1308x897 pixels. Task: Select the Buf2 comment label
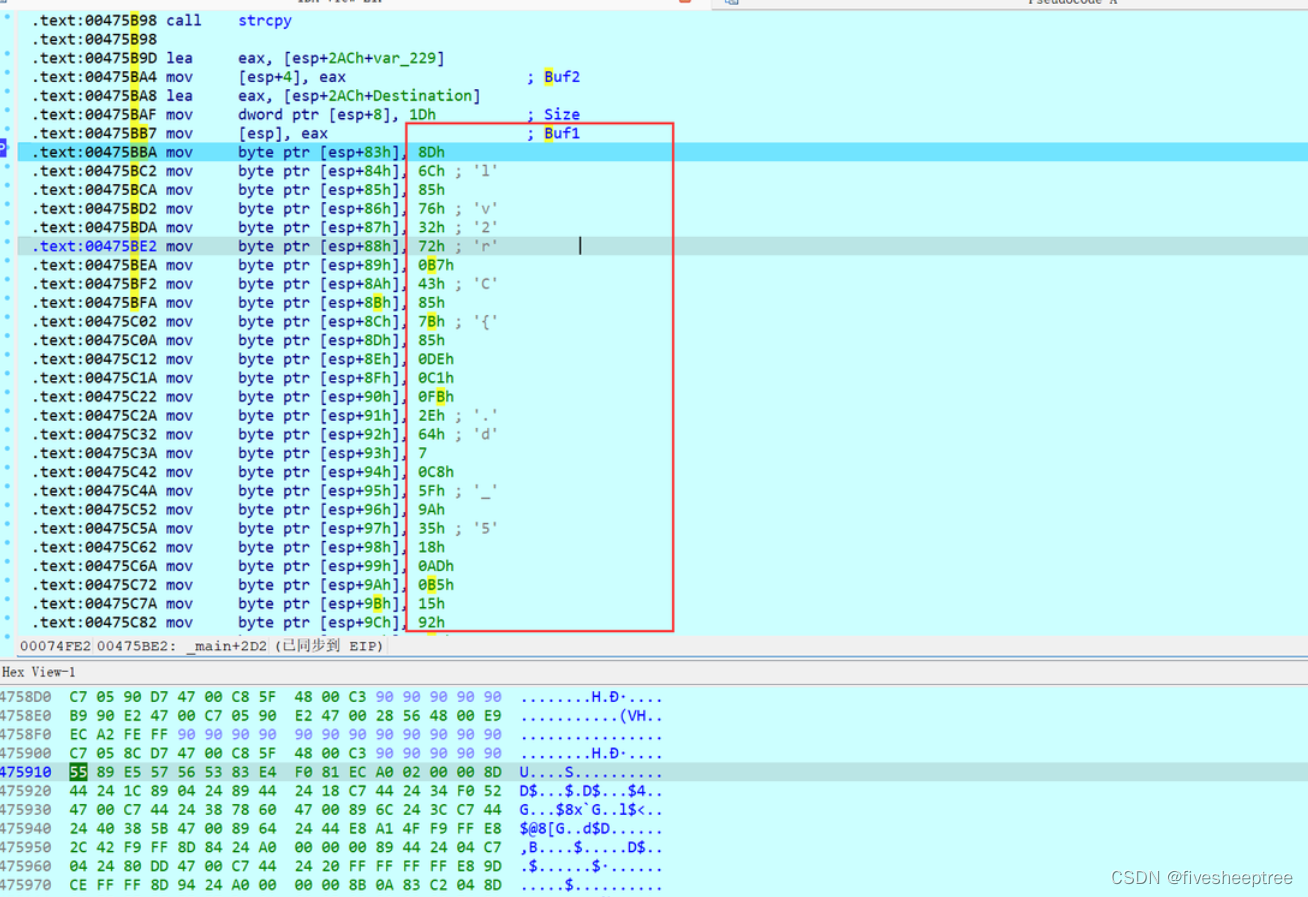(560, 77)
